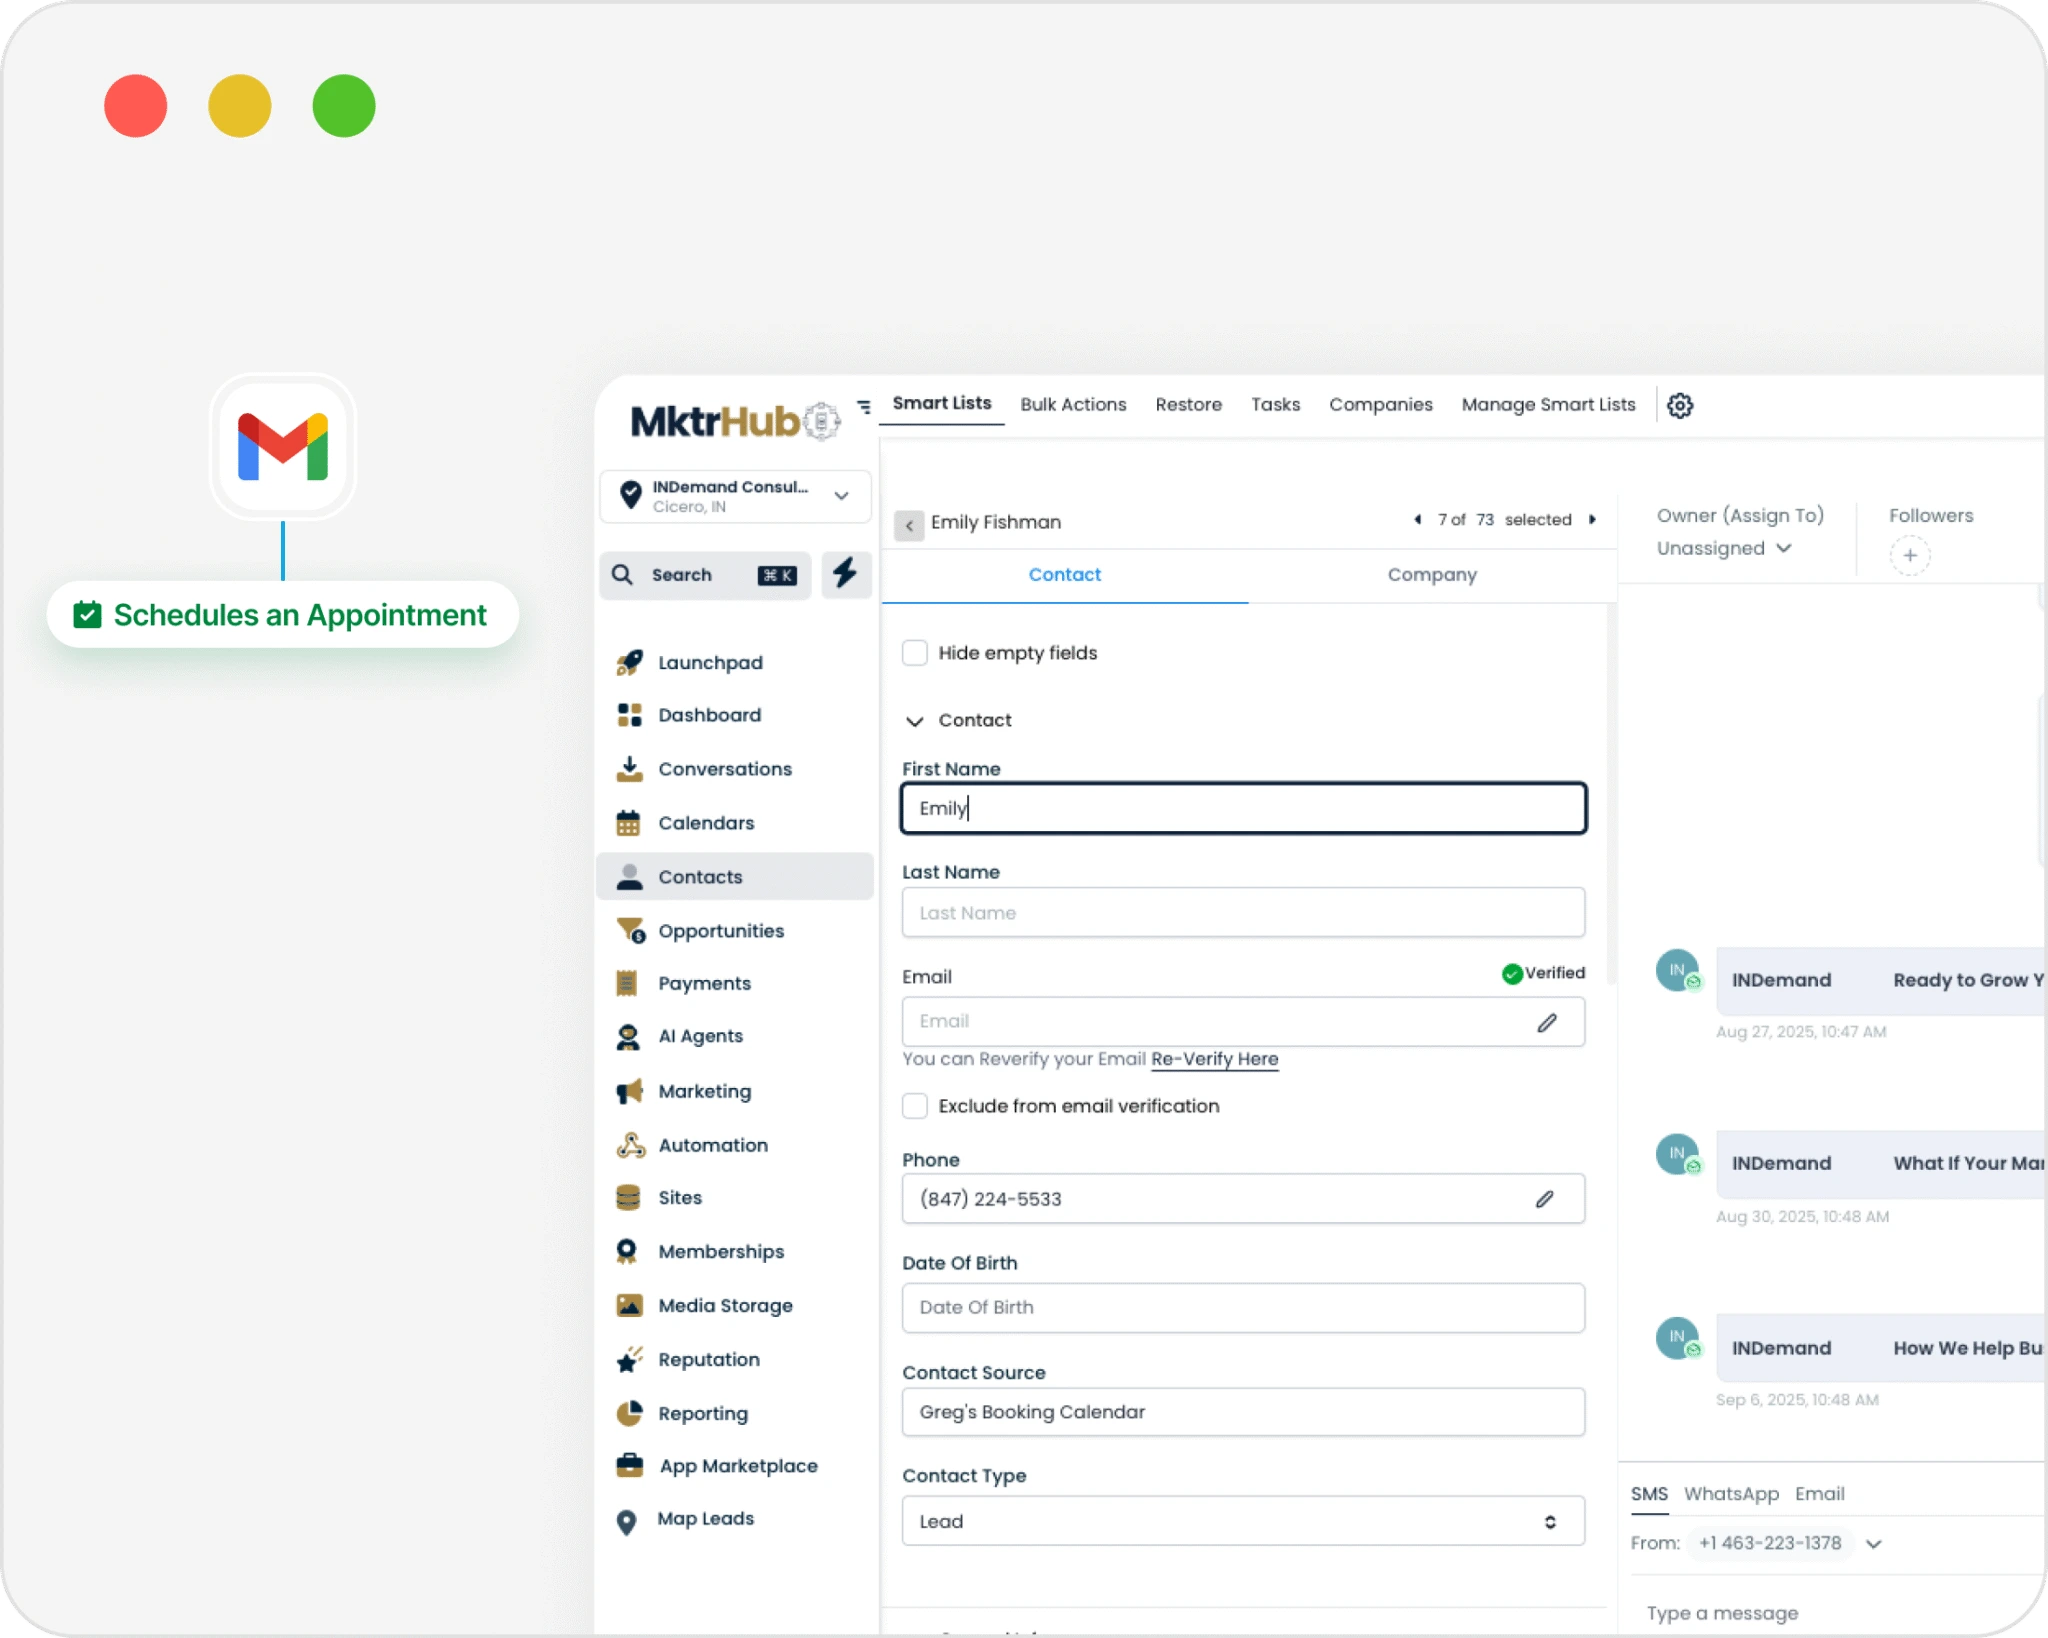2048x1638 pixels.
Task: Go back using arrow beside Emily Fishman
Action: click(909, 524)
